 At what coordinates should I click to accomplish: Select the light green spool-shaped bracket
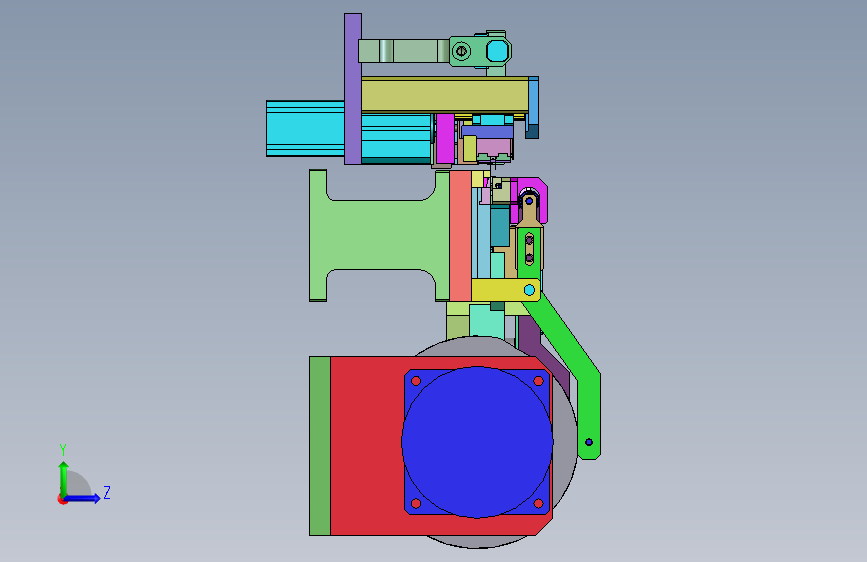379,236
